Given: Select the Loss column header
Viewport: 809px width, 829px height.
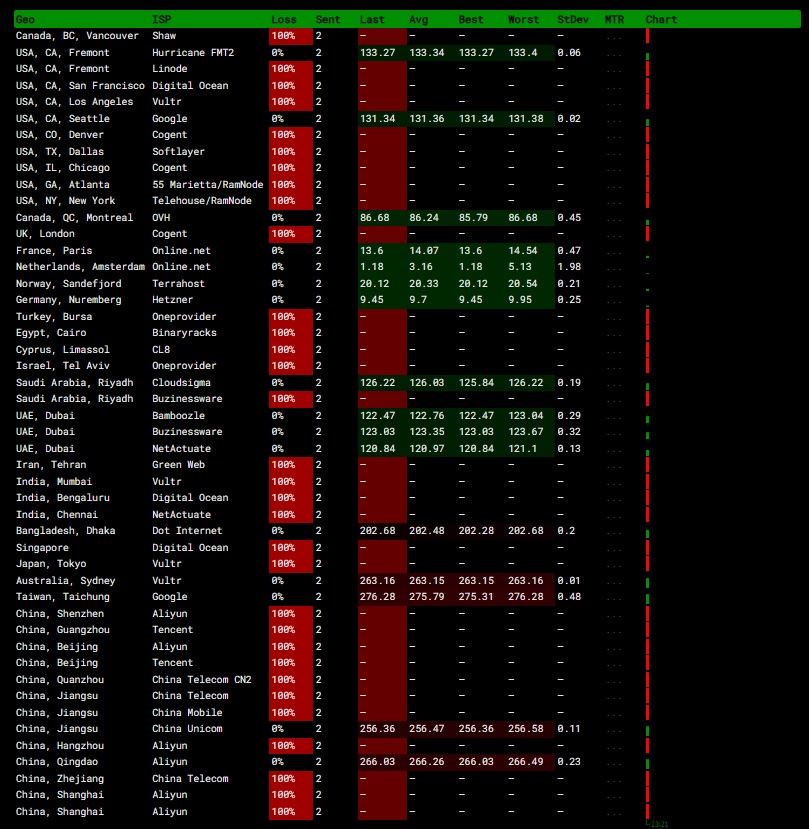Looking at the screenshot, I should (284, 20).
